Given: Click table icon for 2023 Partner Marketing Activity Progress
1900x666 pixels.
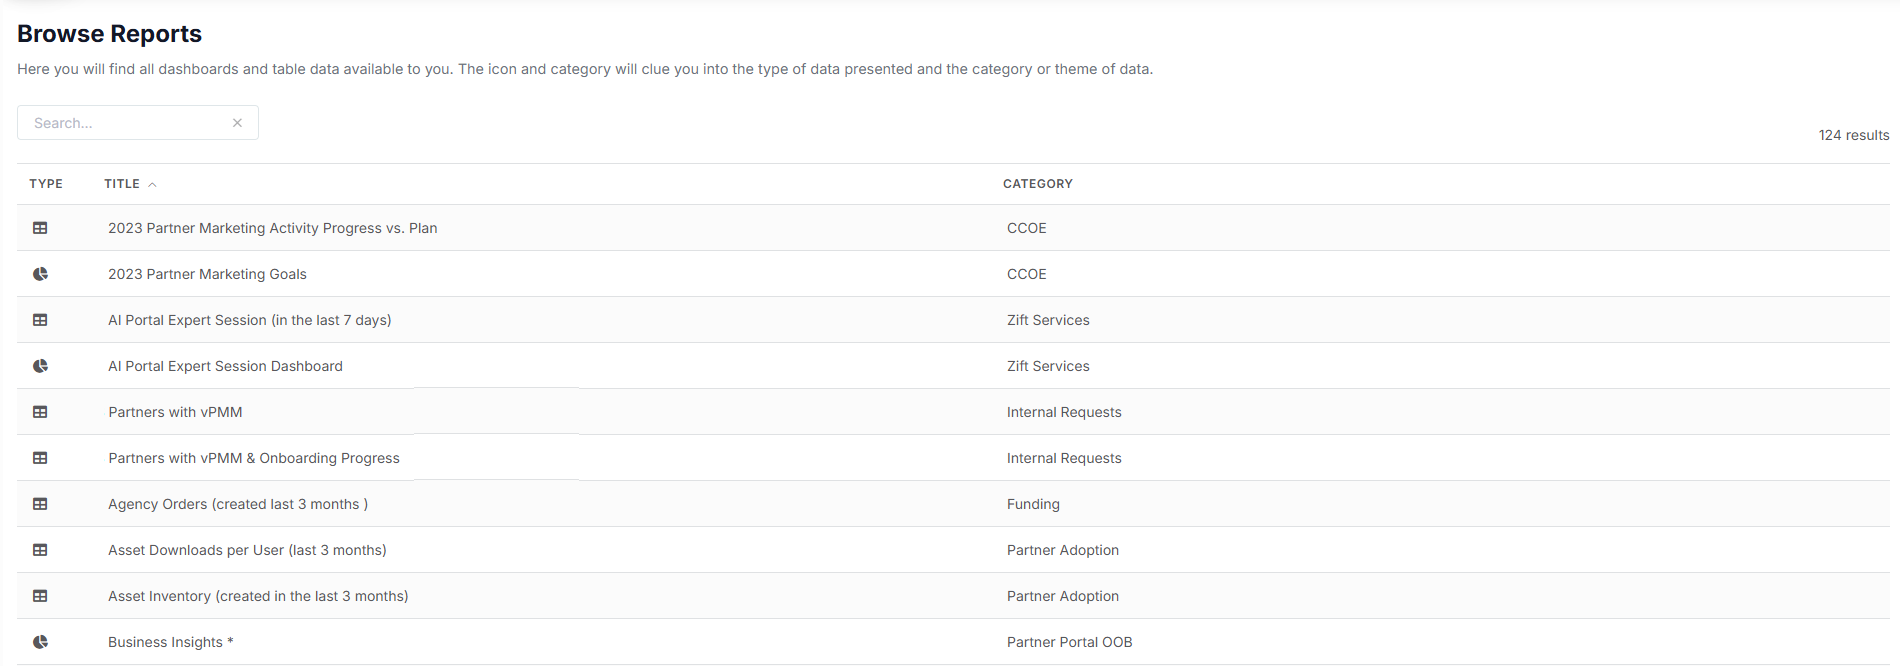Looking at the screenshot, I should point(40,228).
